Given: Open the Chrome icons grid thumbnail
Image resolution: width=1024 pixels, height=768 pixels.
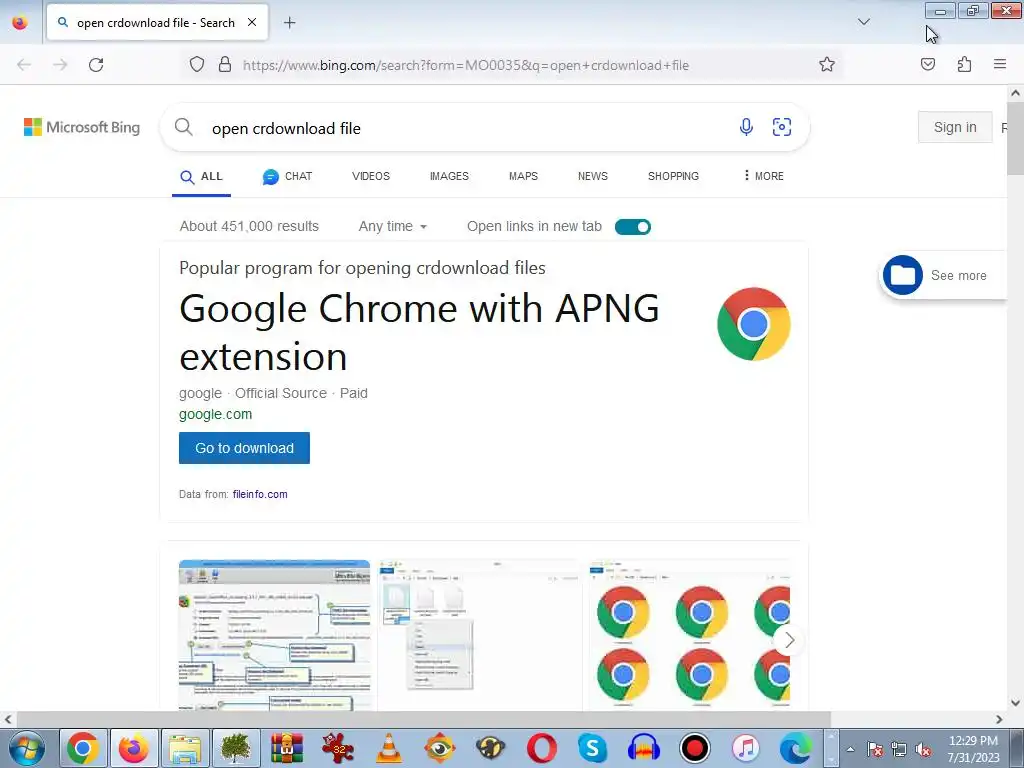Looking at the screenshot, I should (x=690, y=635).
